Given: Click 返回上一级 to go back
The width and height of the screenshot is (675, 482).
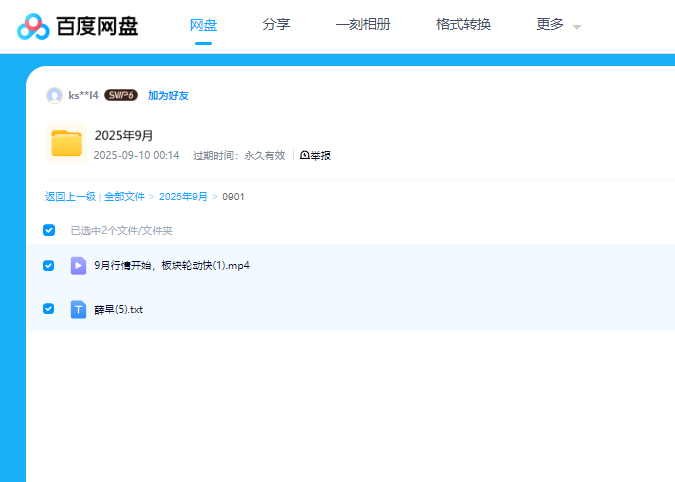Looking at the screenshot, I should 70,197.
